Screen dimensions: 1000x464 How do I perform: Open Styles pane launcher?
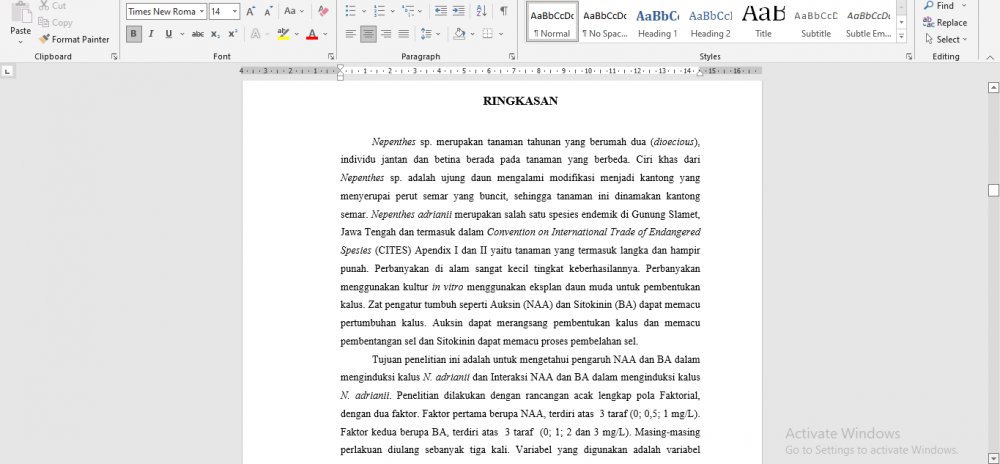(x=909, y=57)
